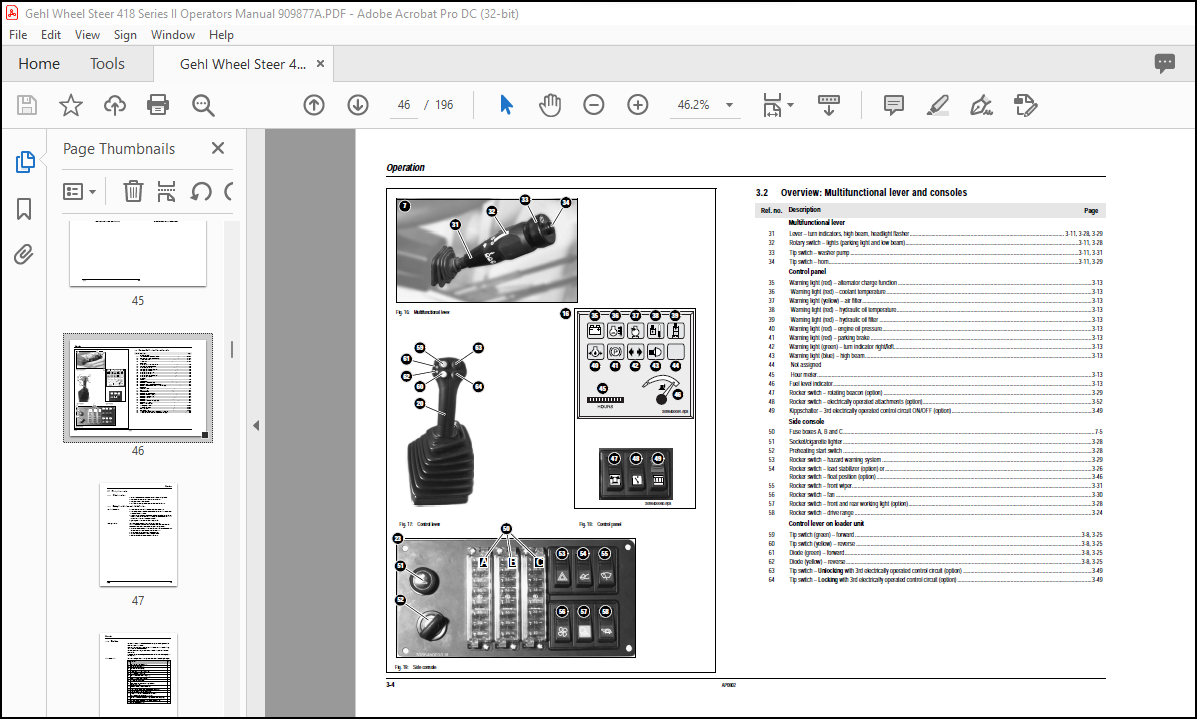Open the File menu
Image resolution: width=1197 pixels, height=719 pixels.
pos(18,34)
